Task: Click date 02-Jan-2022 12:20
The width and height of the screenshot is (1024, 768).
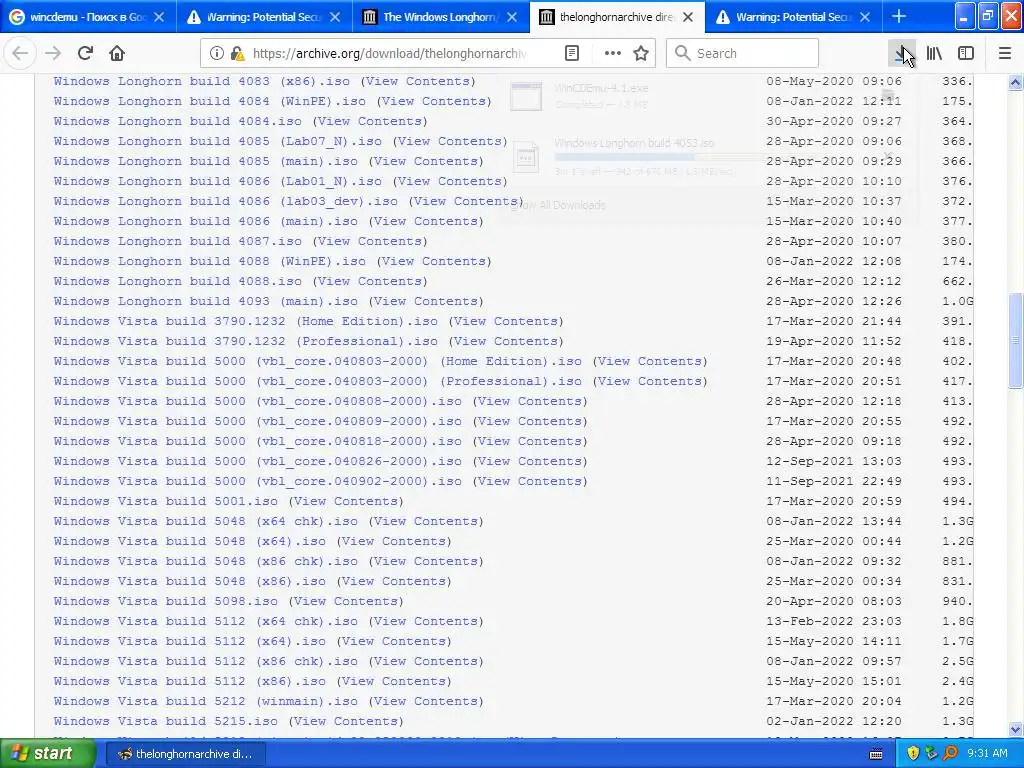Action: (834, 721)
